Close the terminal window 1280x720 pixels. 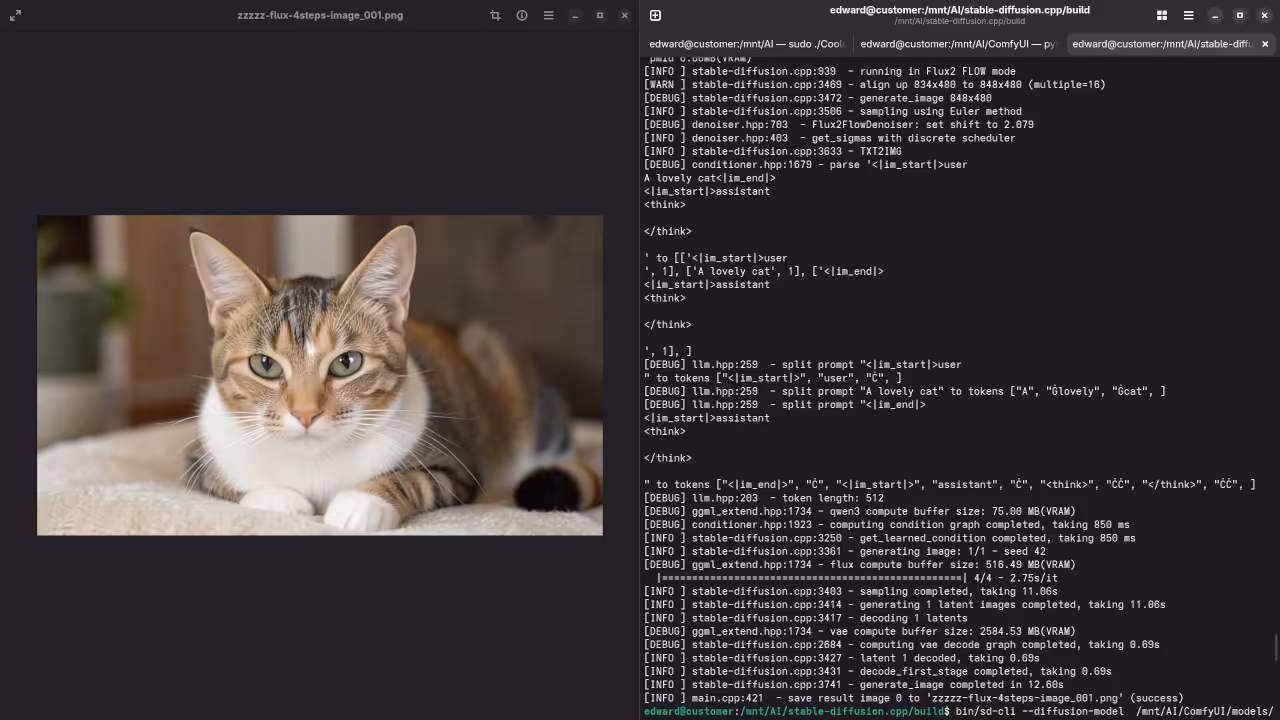click(1265, 15)
